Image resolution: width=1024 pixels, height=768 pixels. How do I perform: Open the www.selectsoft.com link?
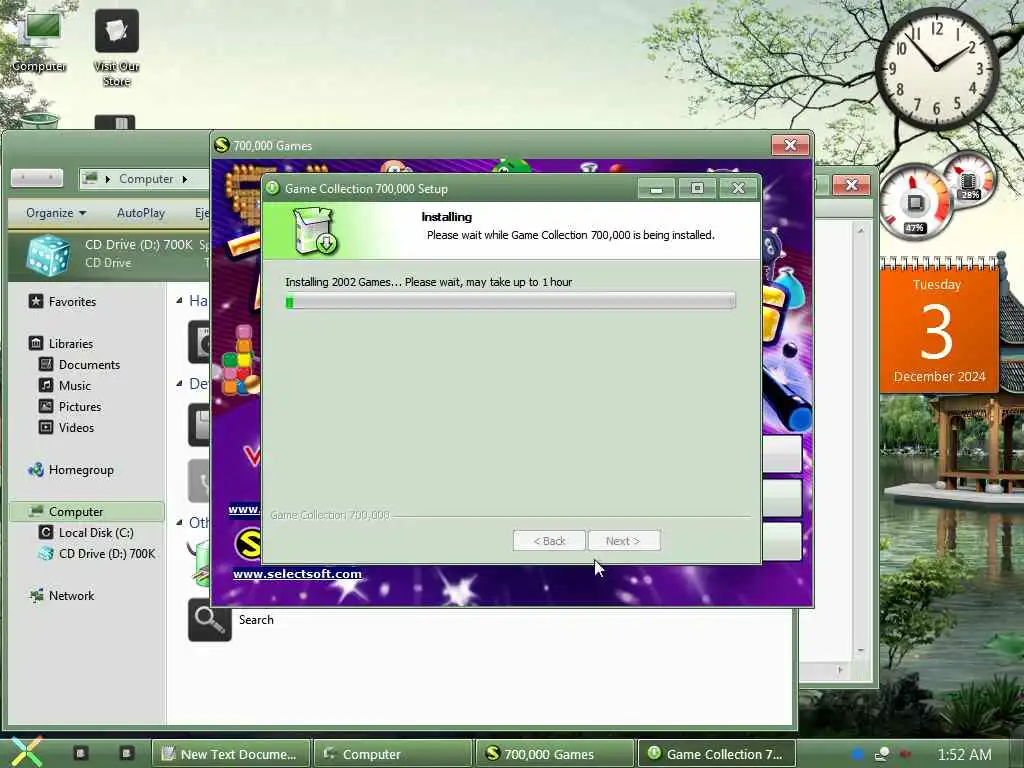click(x=297, y=573)
